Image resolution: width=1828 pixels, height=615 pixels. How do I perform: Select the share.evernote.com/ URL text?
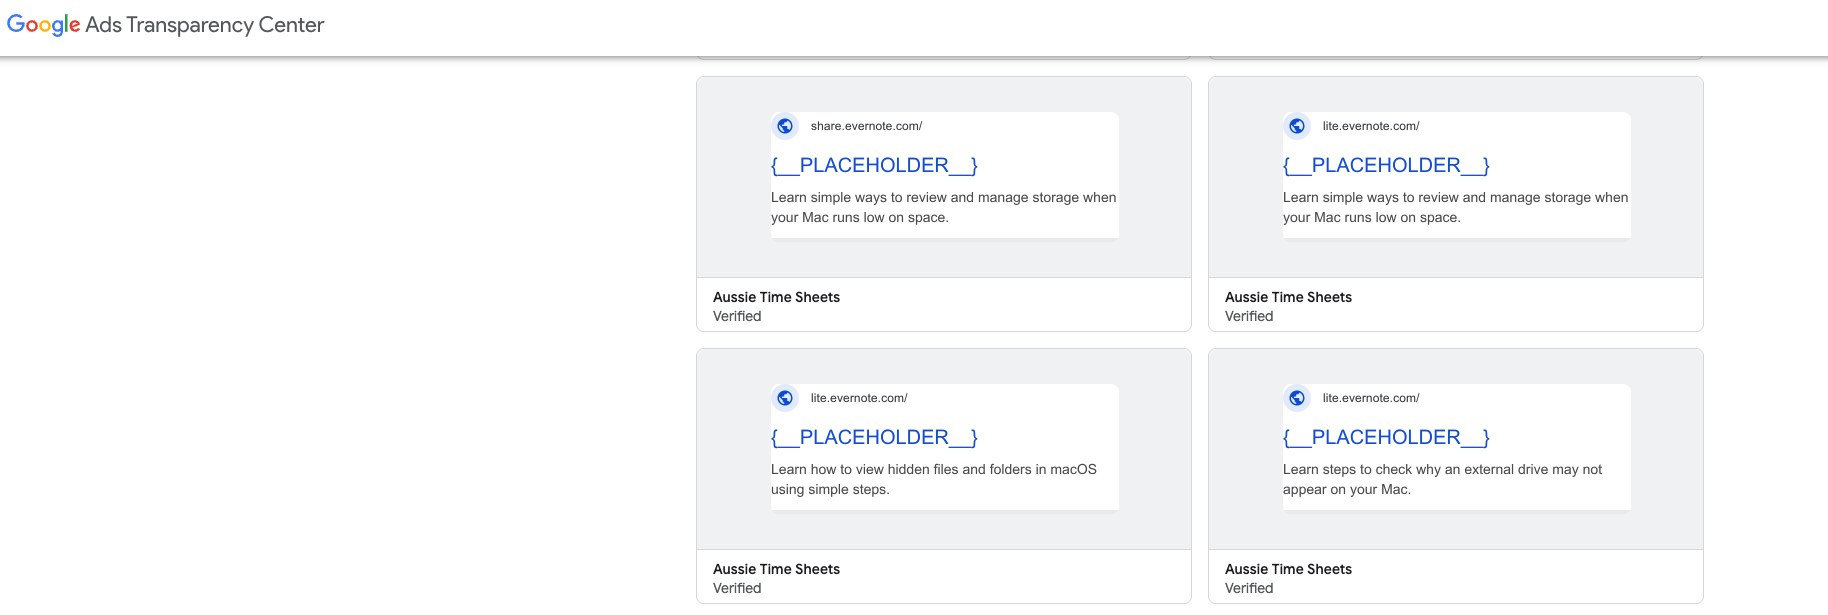866,126
